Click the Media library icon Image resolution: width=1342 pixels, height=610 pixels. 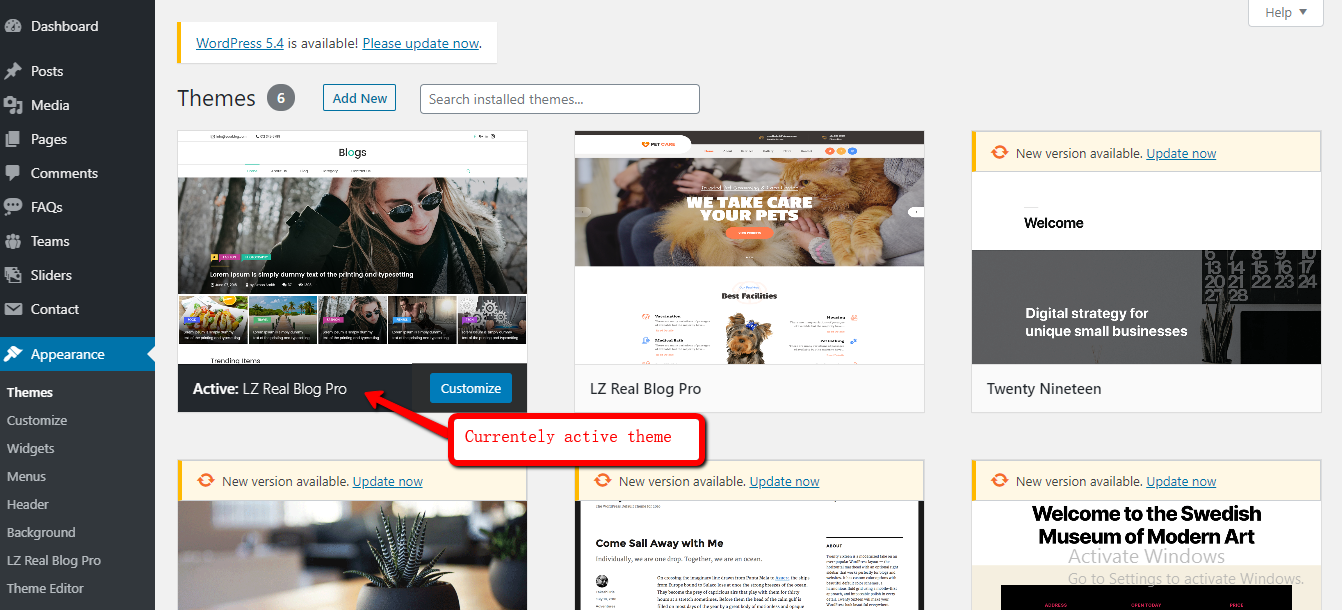tap(13, 105)
